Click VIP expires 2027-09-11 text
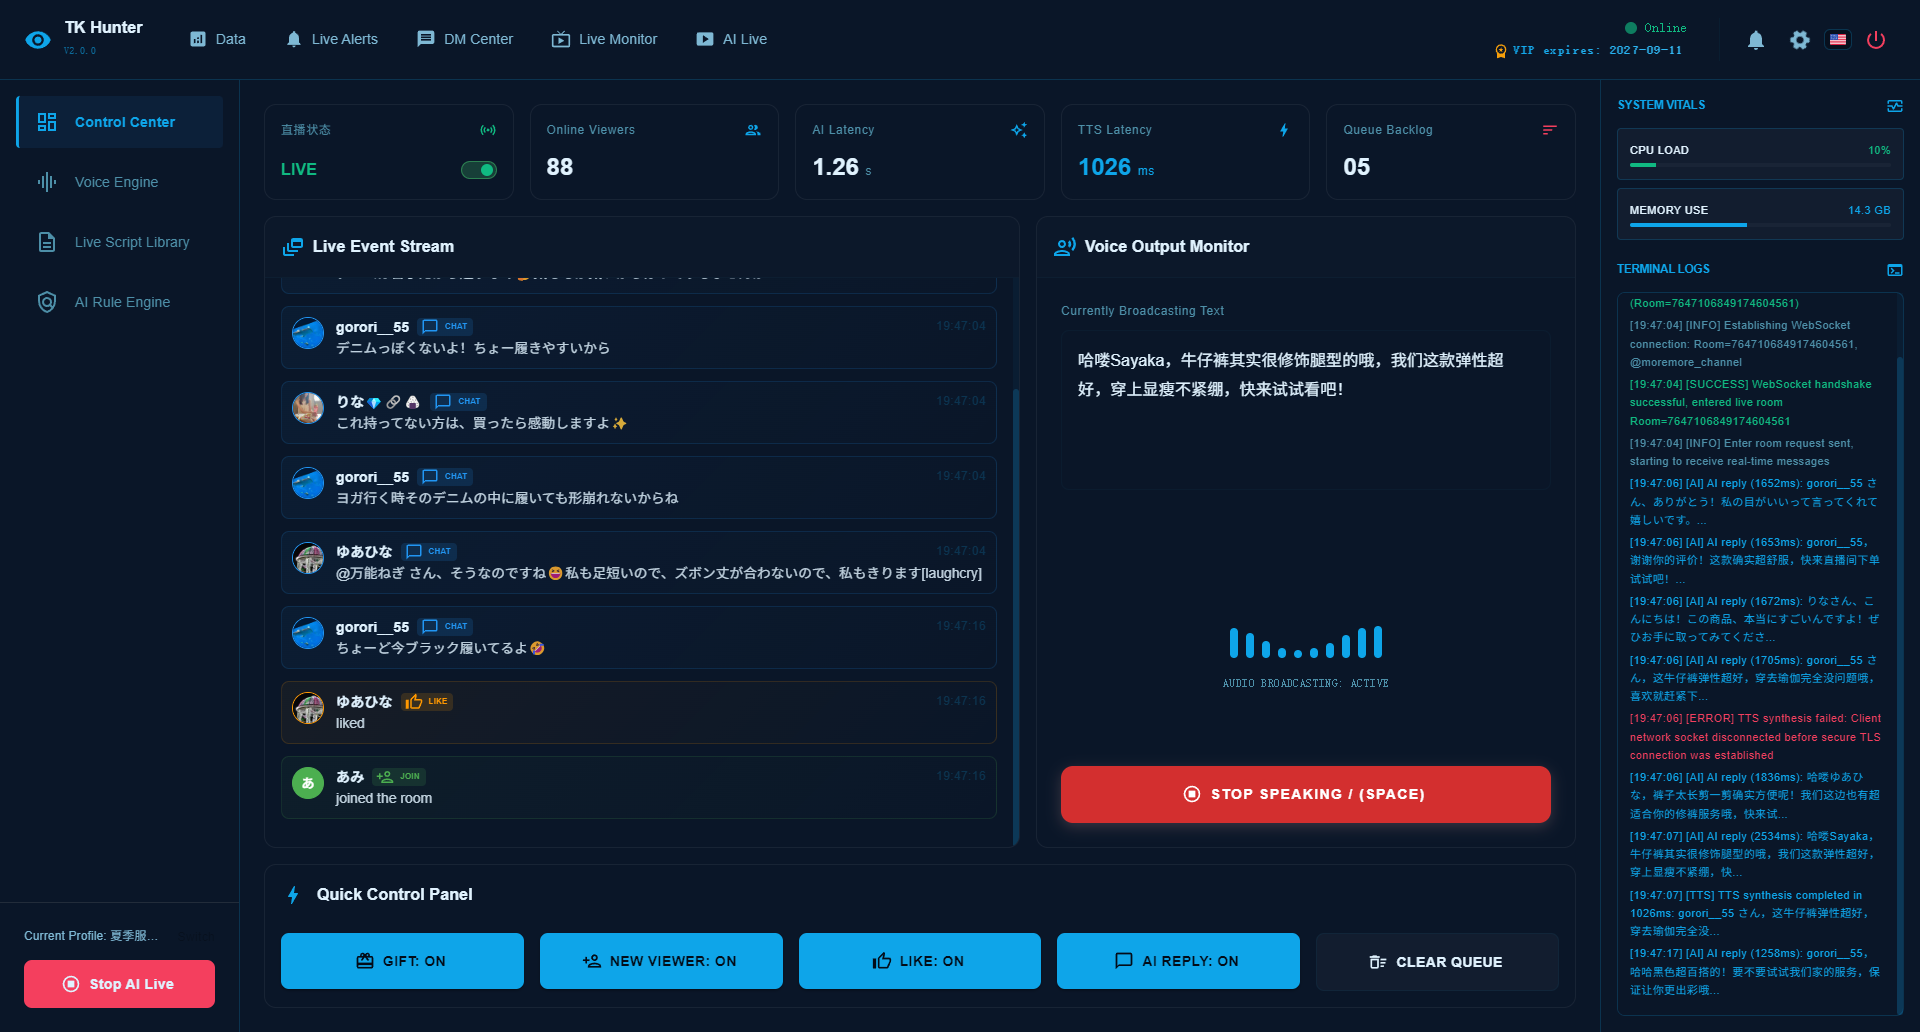This screenshot has height=1032, width=1920. coord(1597,50)
